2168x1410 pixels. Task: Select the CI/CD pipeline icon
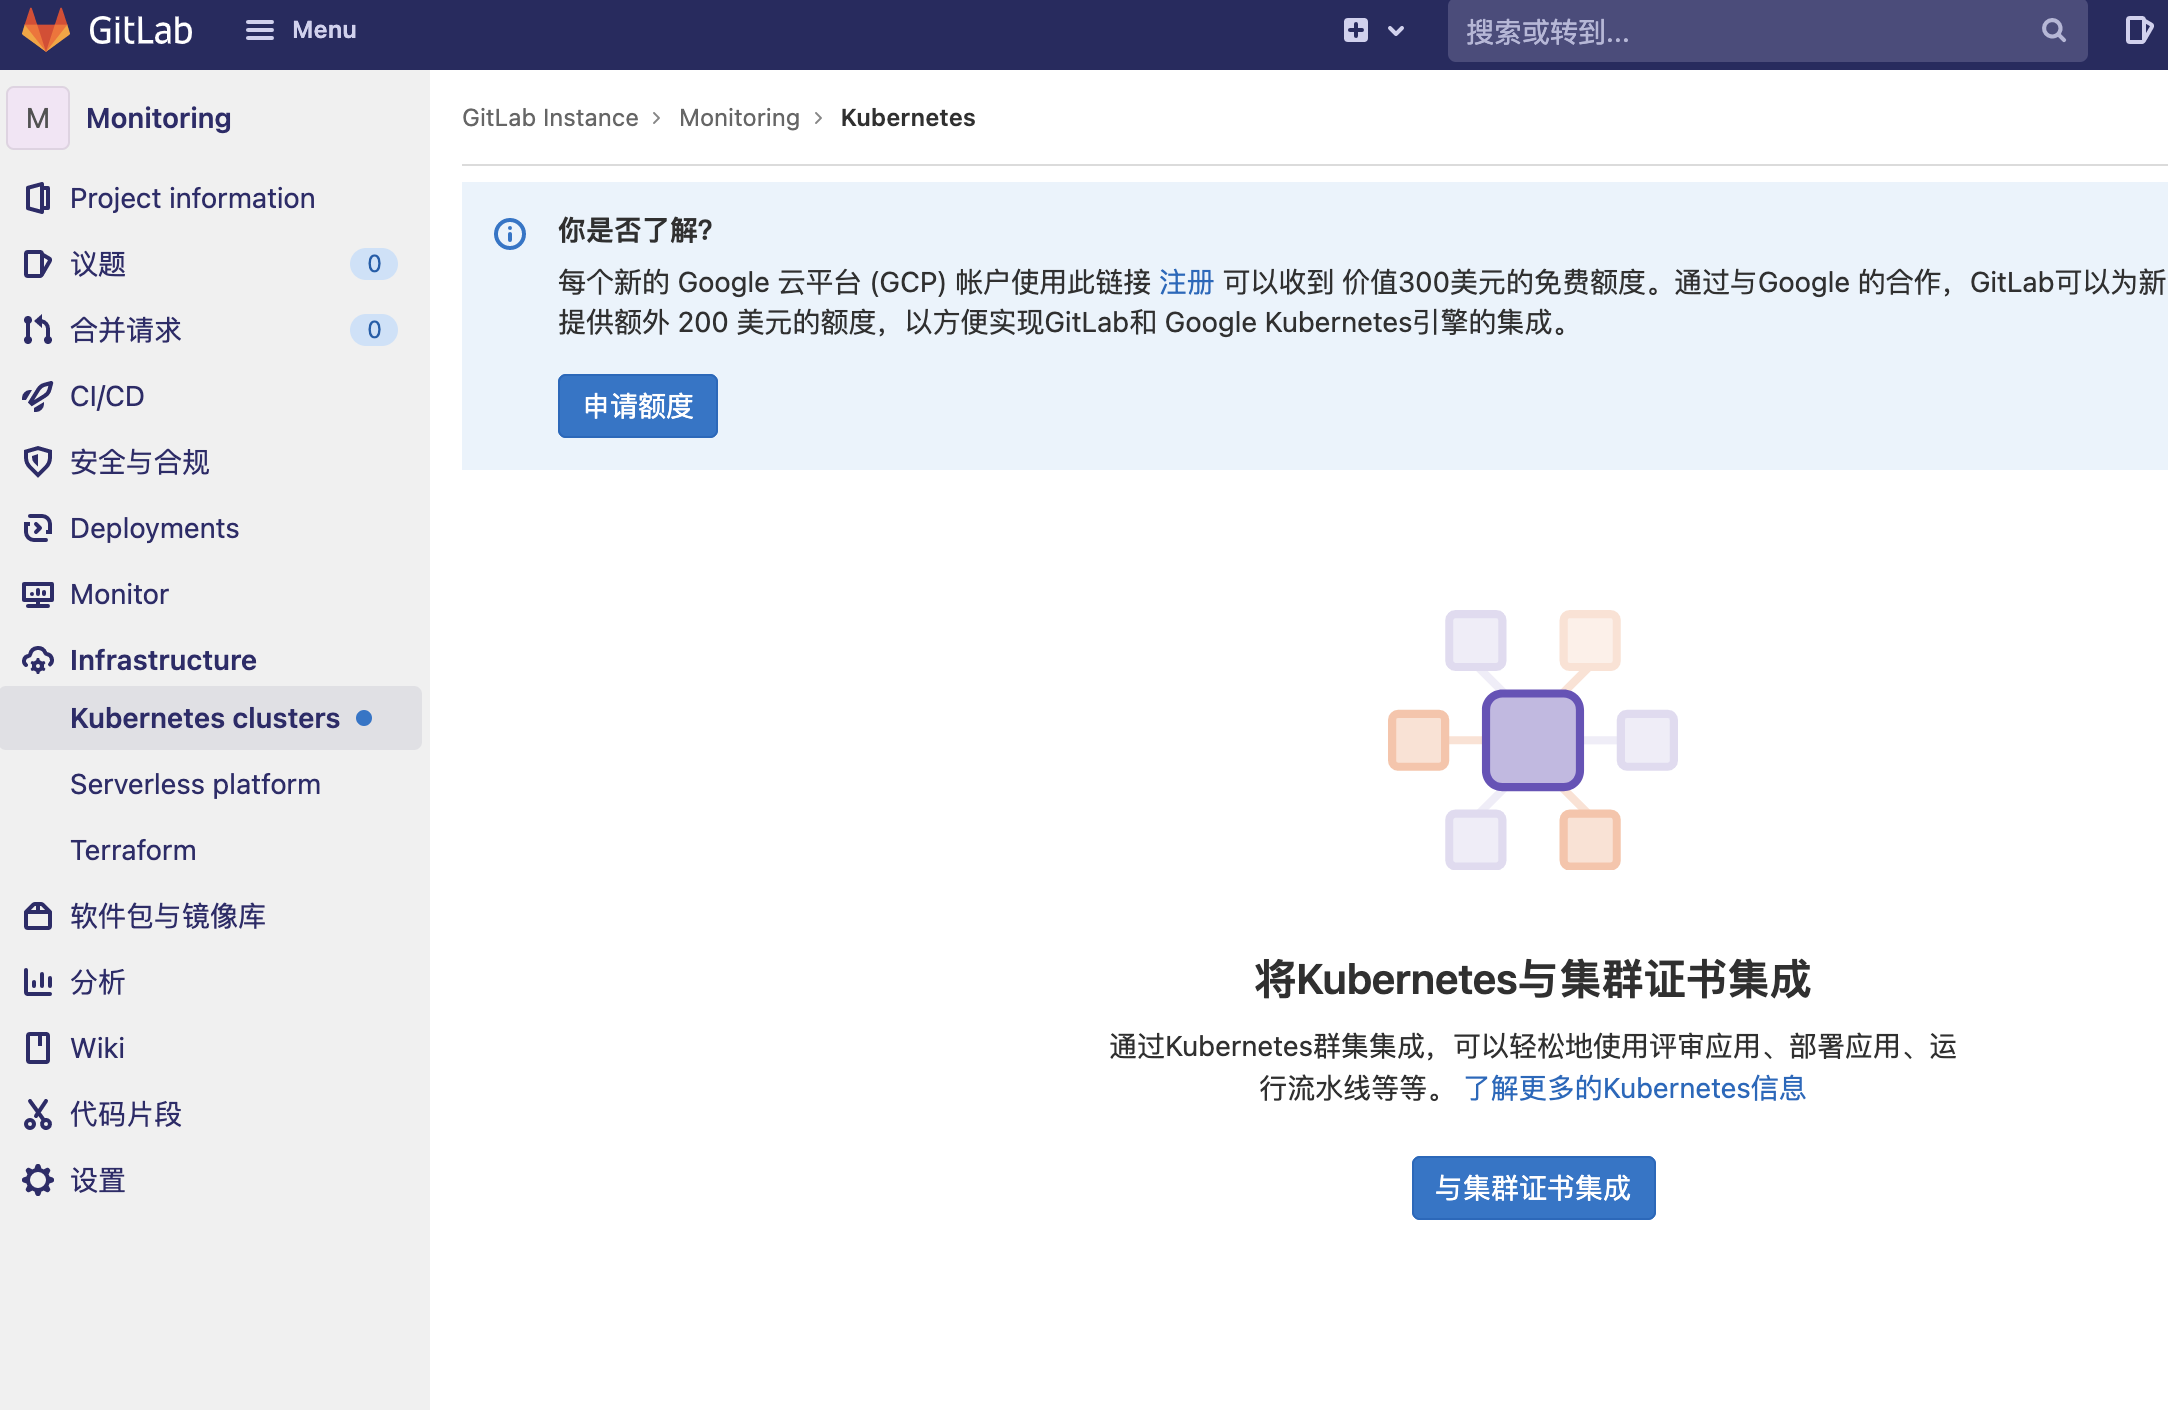point(38,395)
